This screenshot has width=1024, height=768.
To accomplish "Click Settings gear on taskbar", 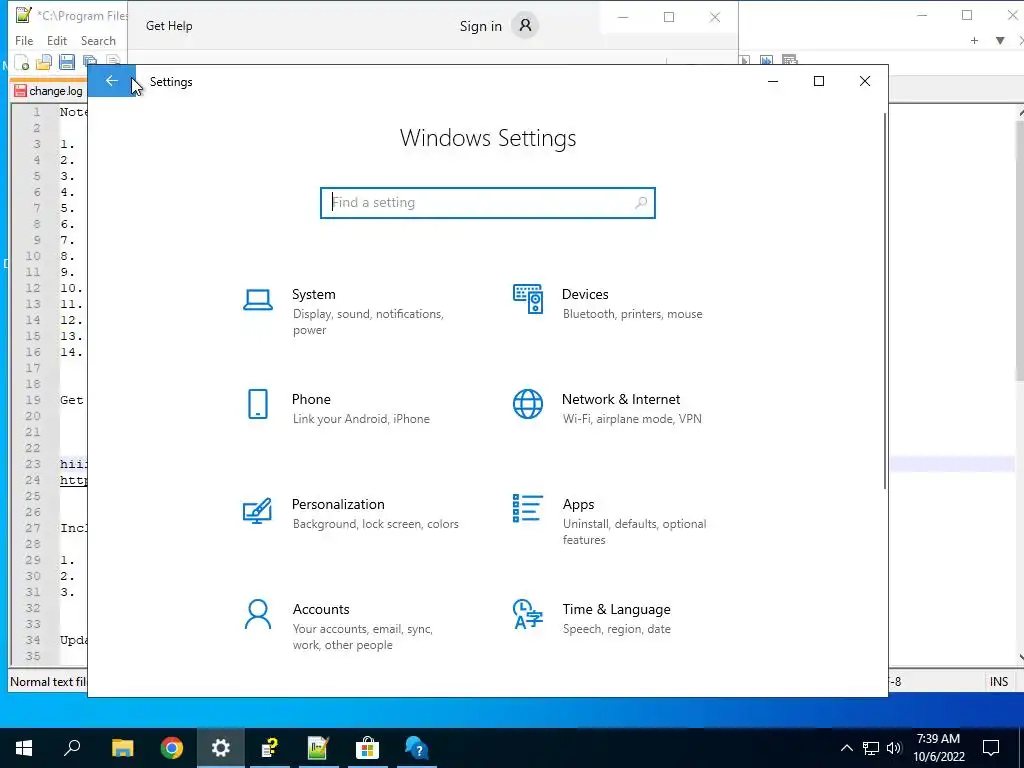I will click(x=221, y=748).
